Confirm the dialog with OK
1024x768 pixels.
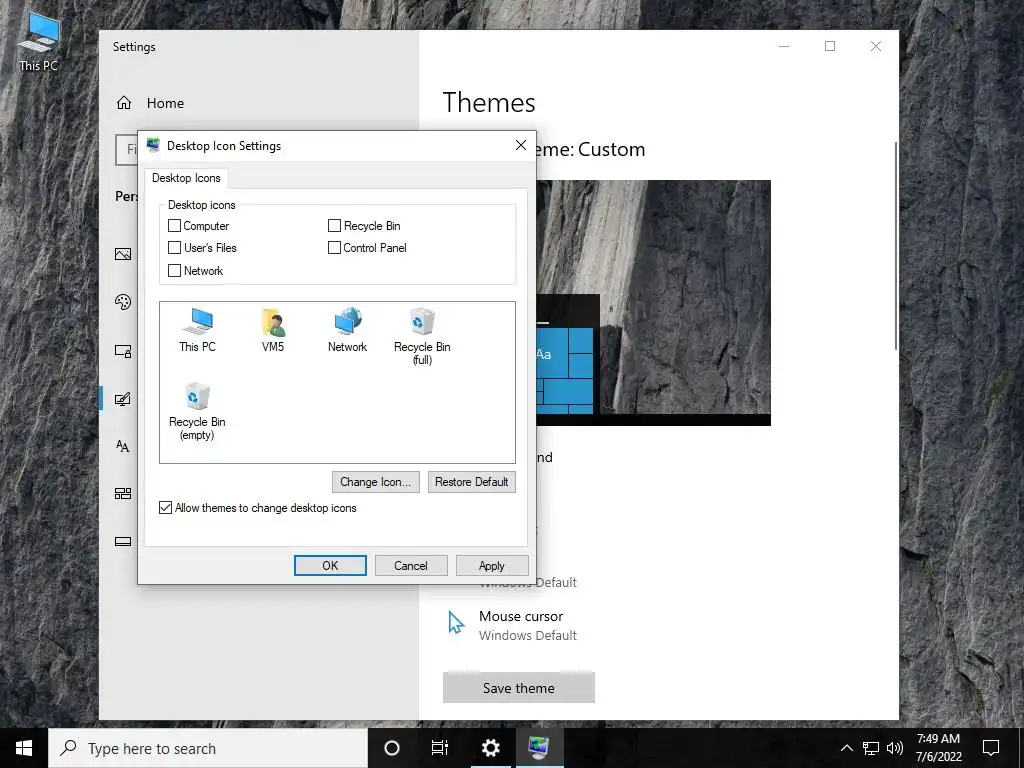pyautogui.click(x=330, y=566)
